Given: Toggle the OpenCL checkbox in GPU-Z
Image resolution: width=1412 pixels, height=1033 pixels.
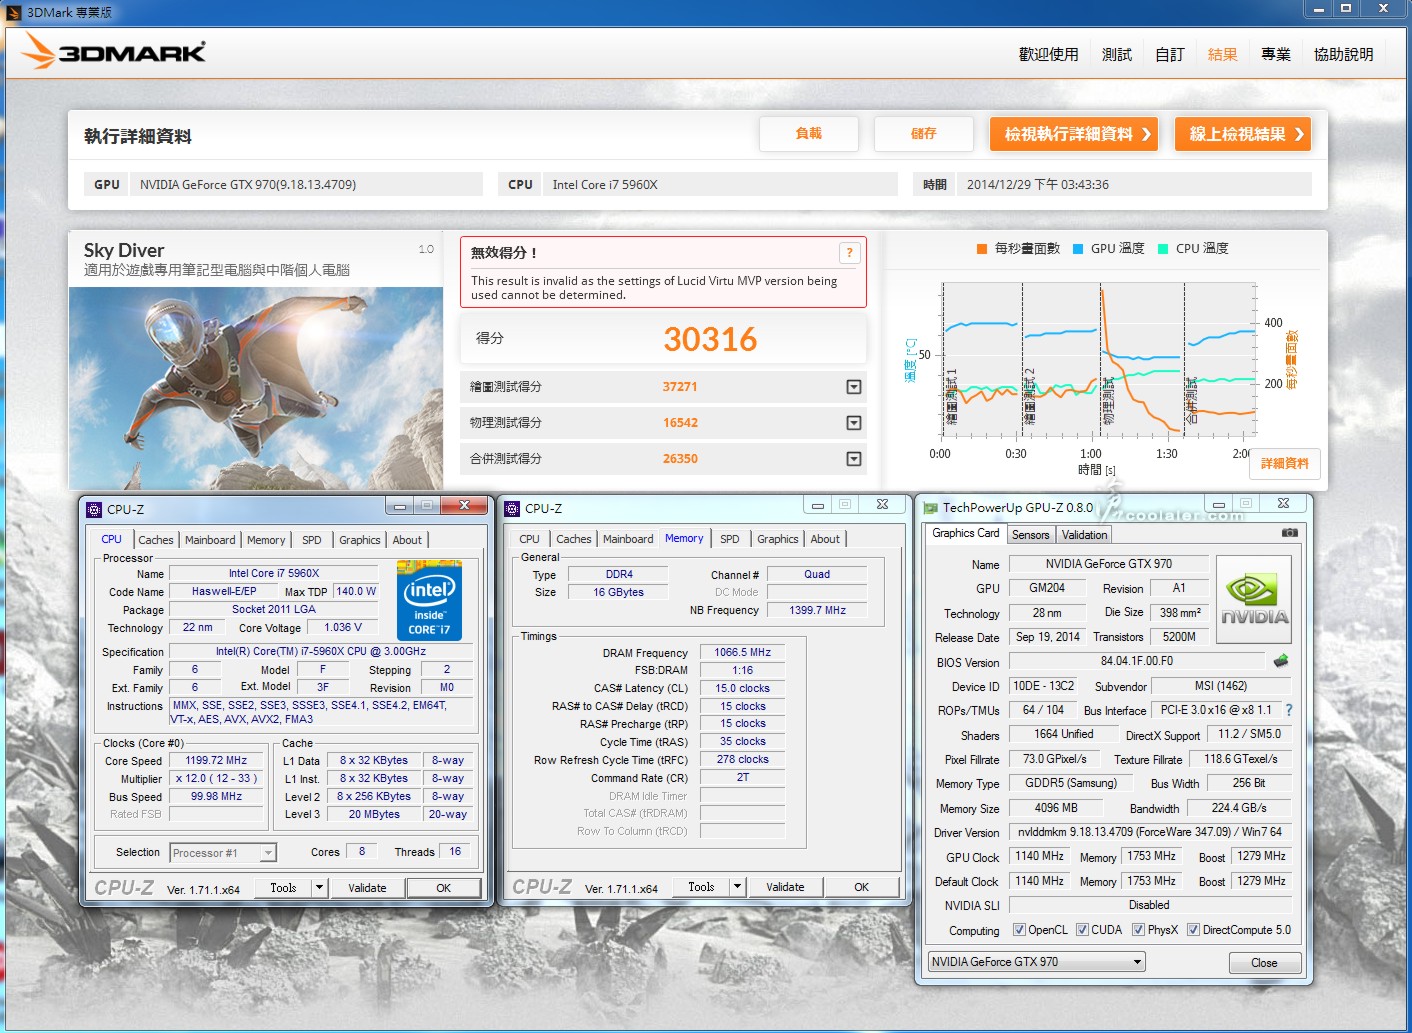Looking at the screenshot, I should [1019, 930].
